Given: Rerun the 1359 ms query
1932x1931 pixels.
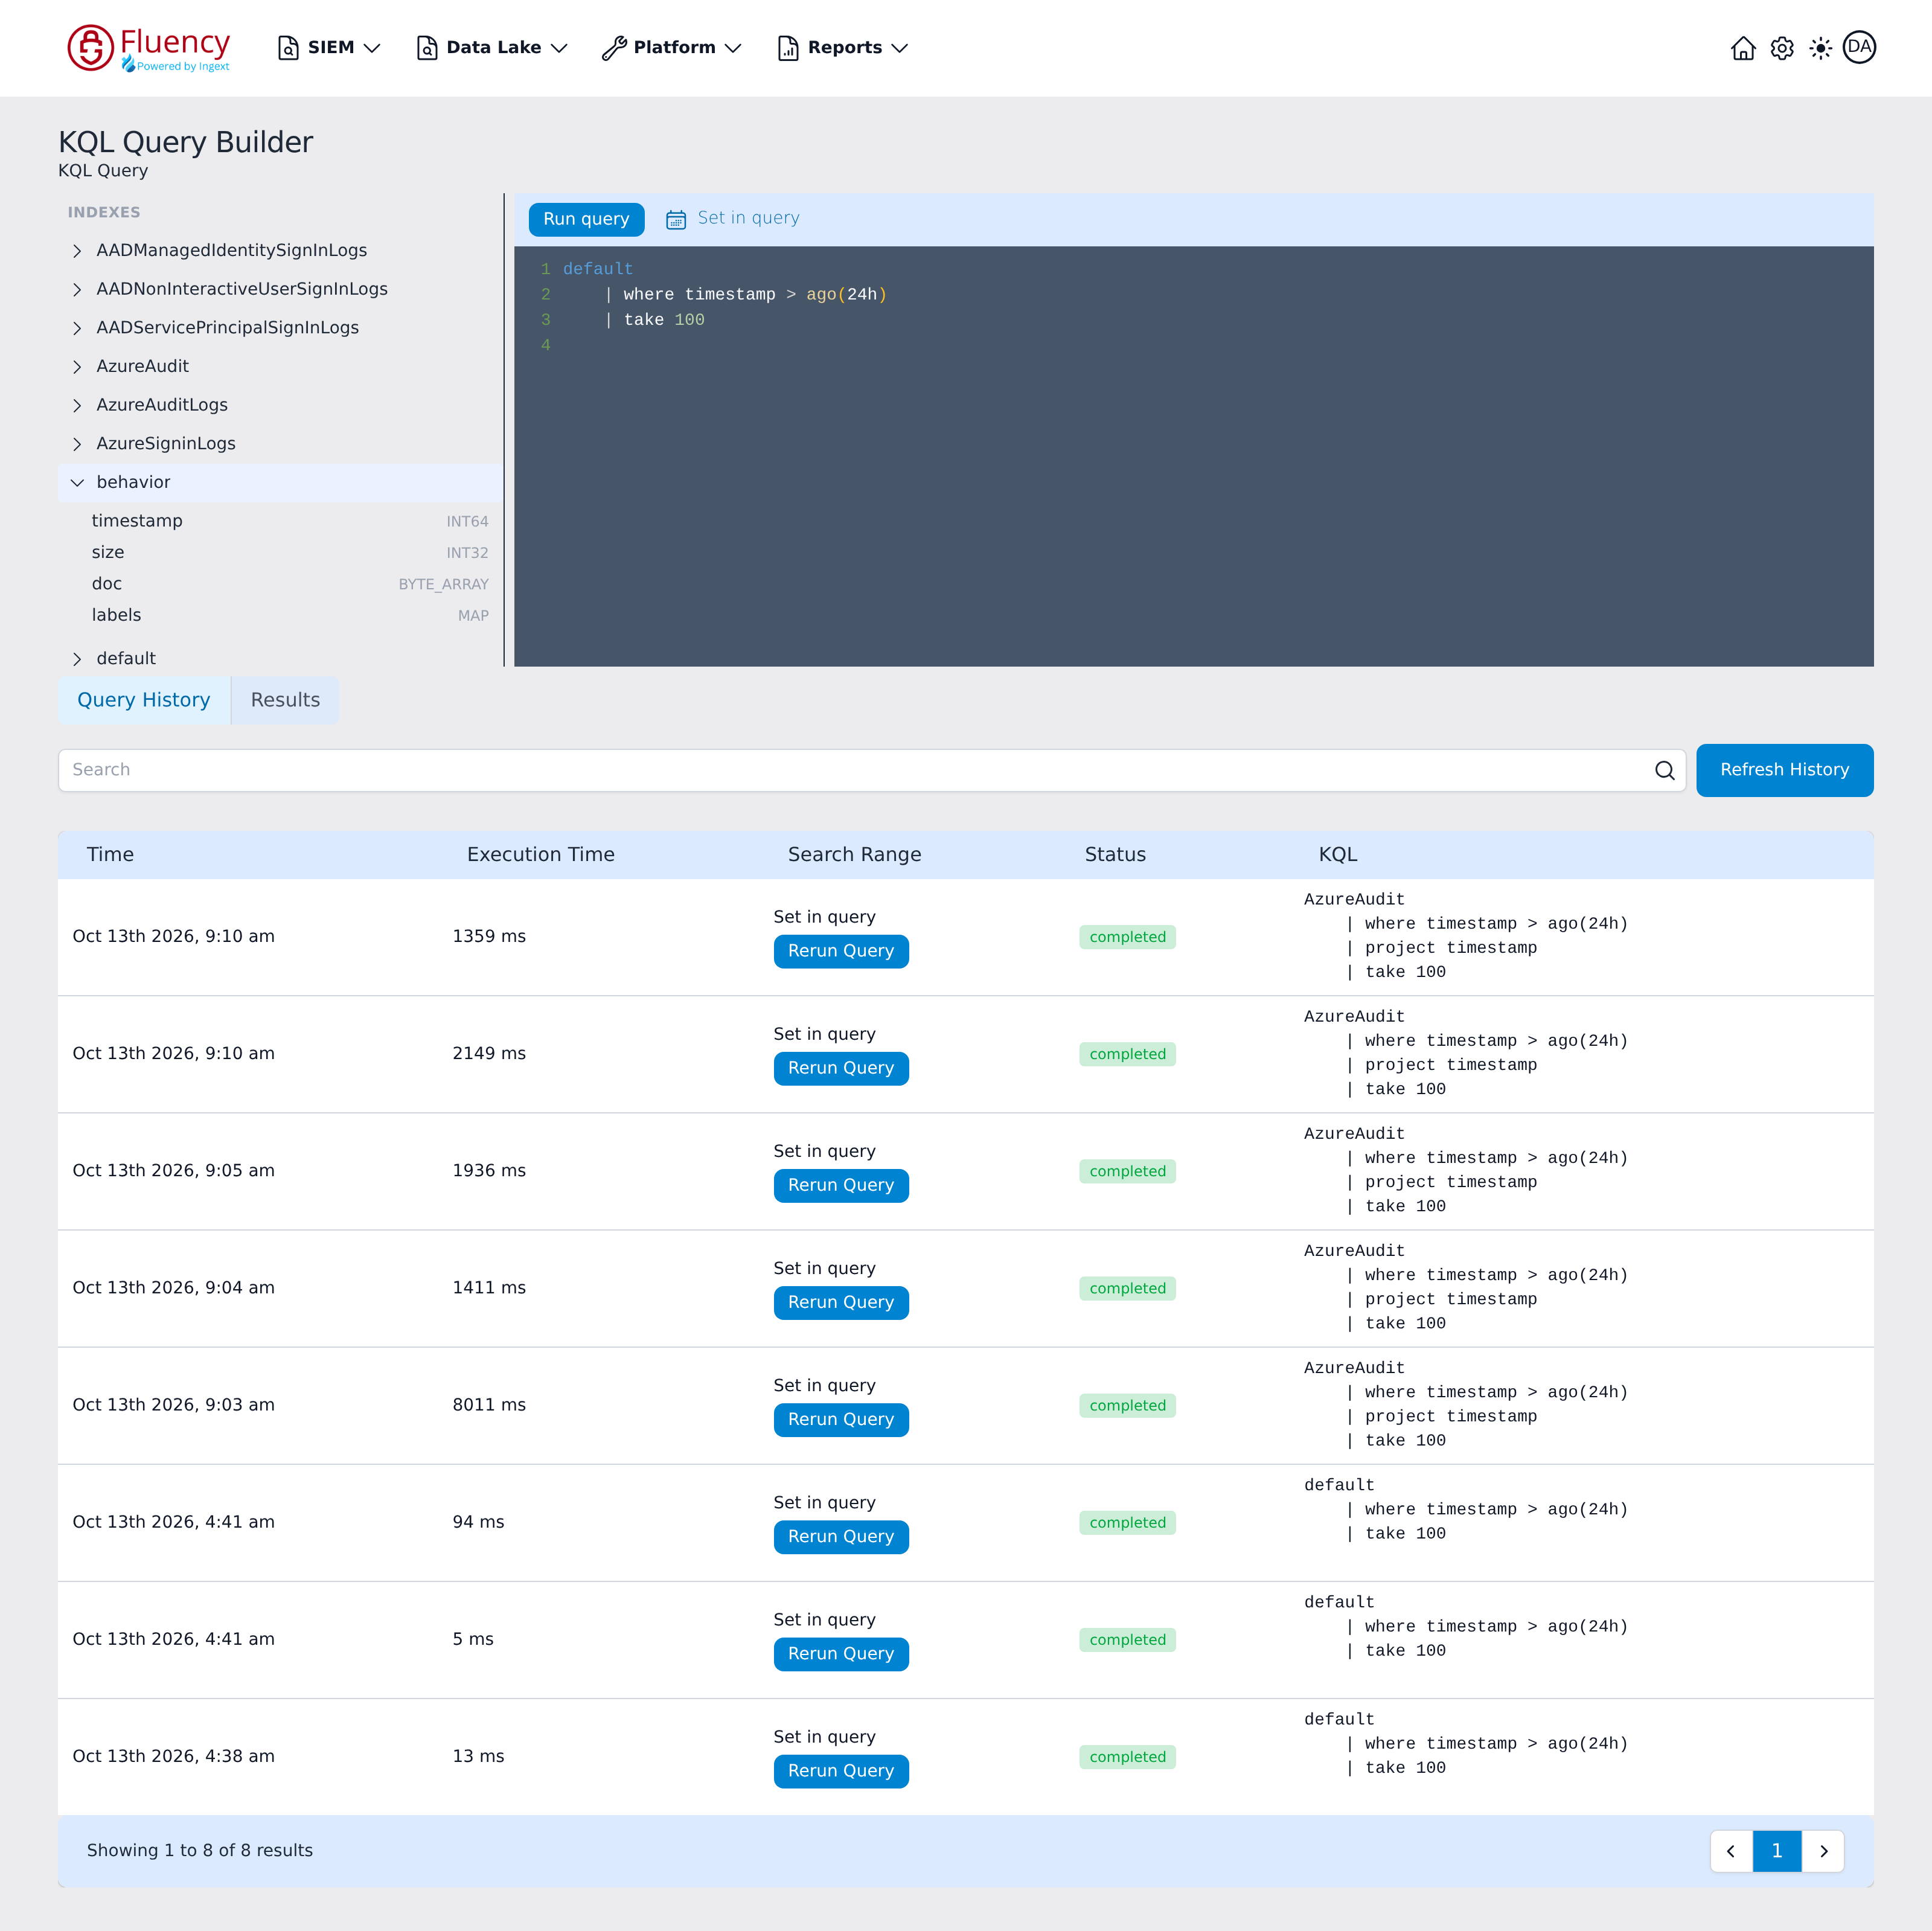Looking at the screenshot, I should 841,951.
